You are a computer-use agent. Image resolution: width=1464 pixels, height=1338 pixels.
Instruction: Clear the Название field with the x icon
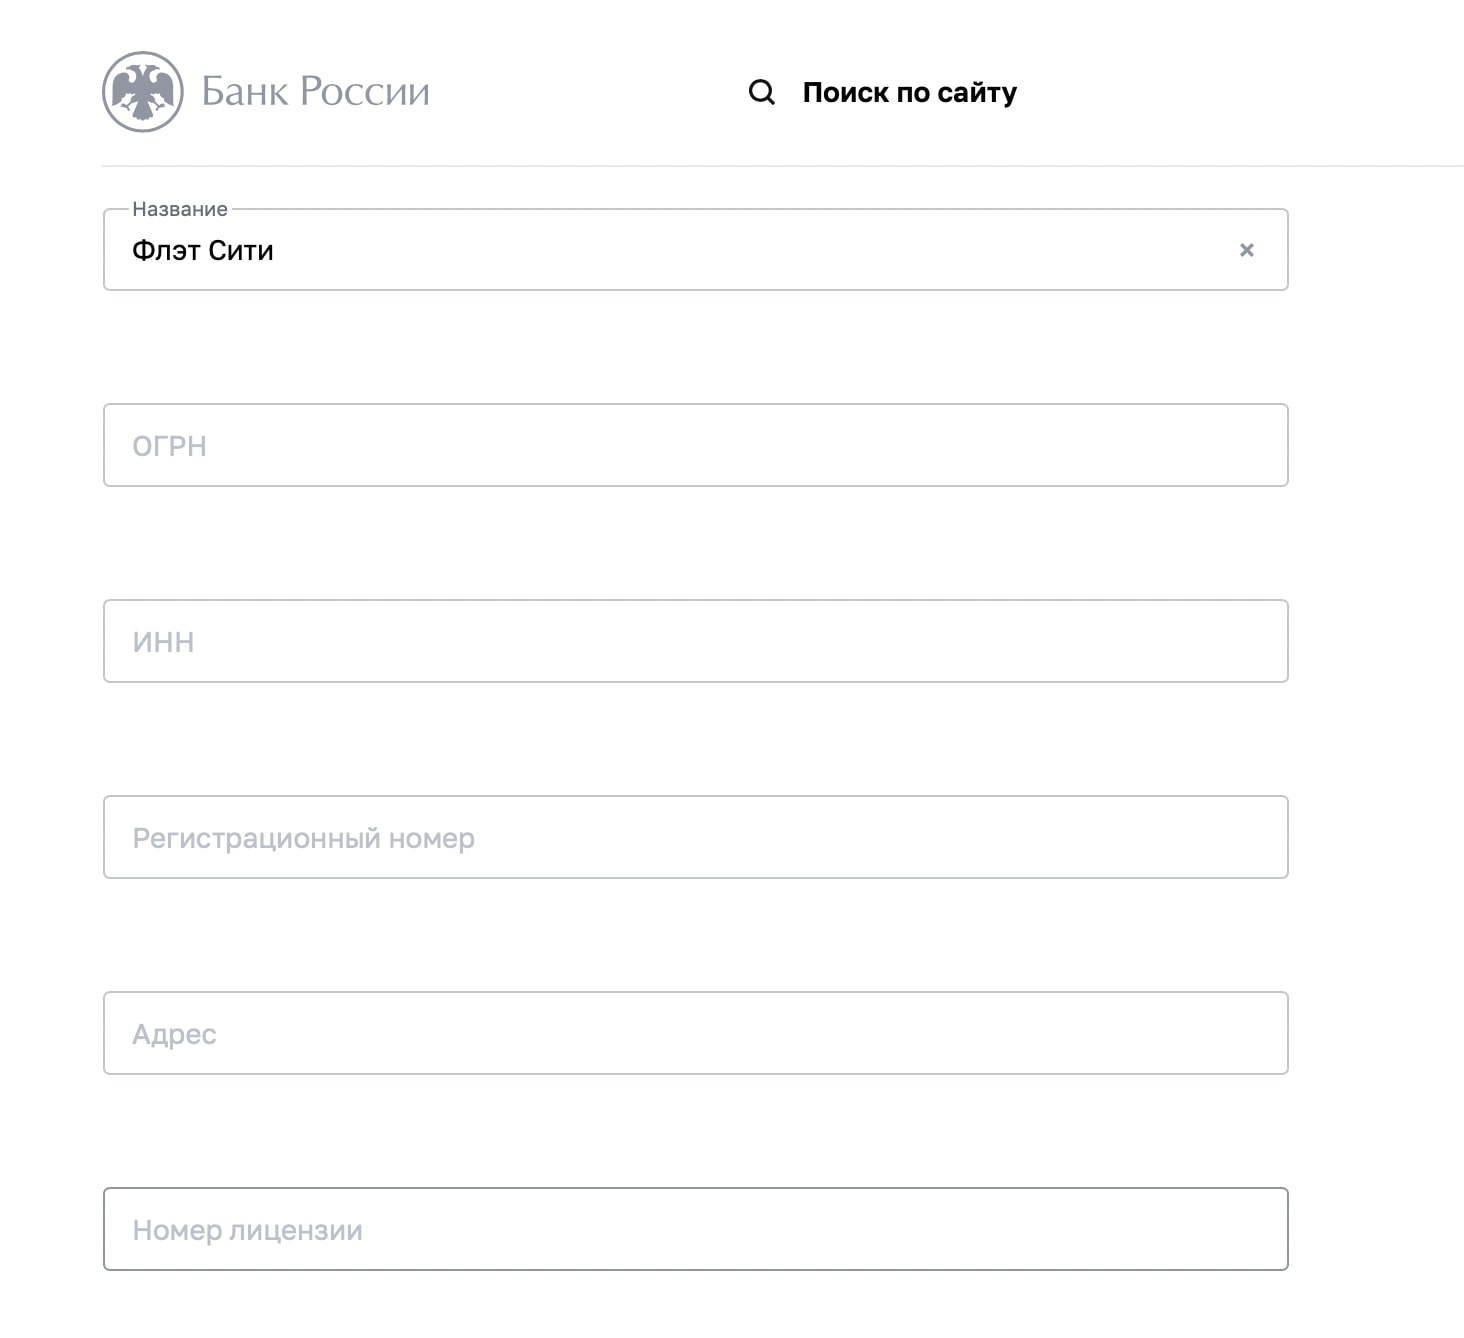pos(1247,250)
